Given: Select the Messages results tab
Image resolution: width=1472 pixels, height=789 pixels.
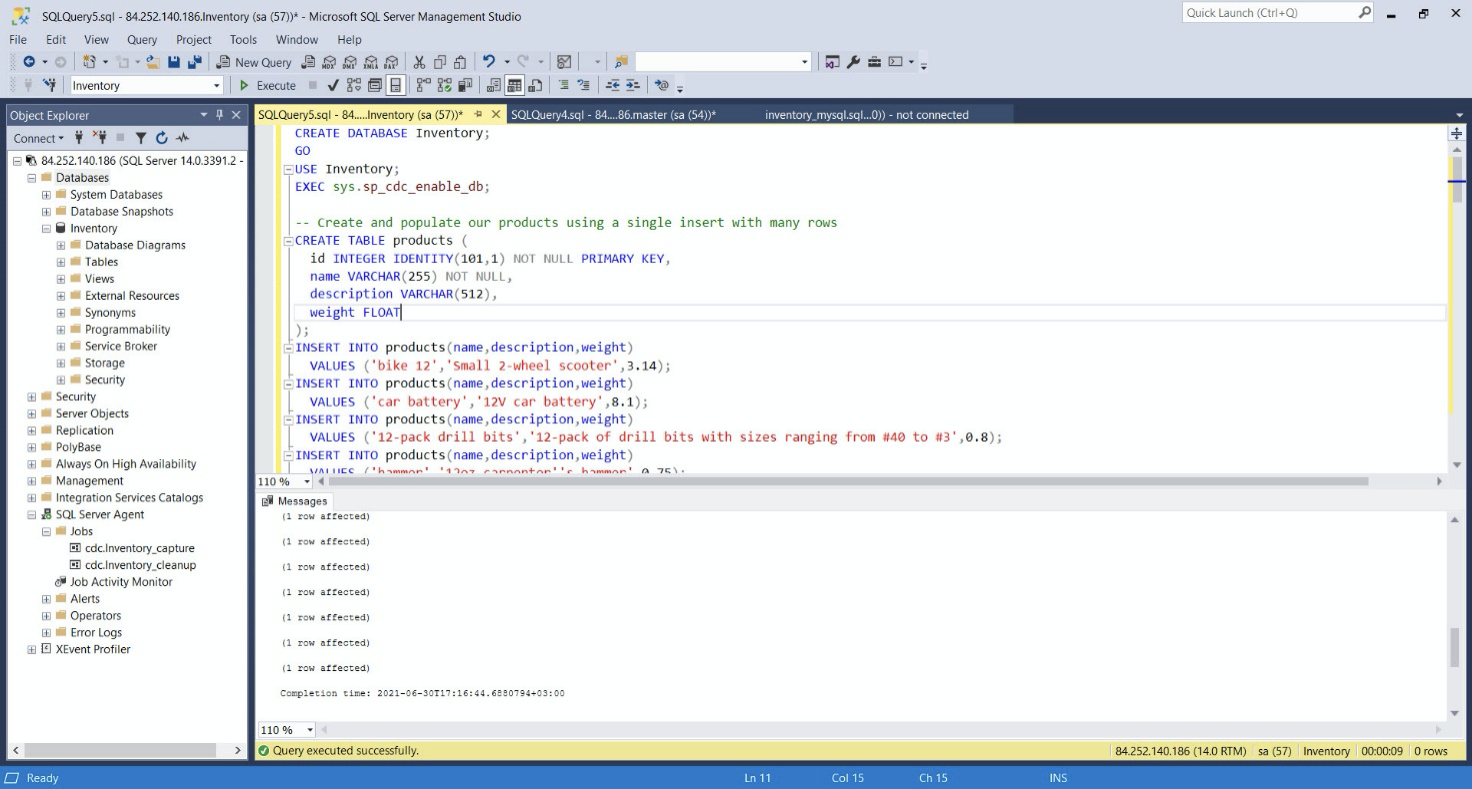Looking at the screenshot, I should [295, 501].
